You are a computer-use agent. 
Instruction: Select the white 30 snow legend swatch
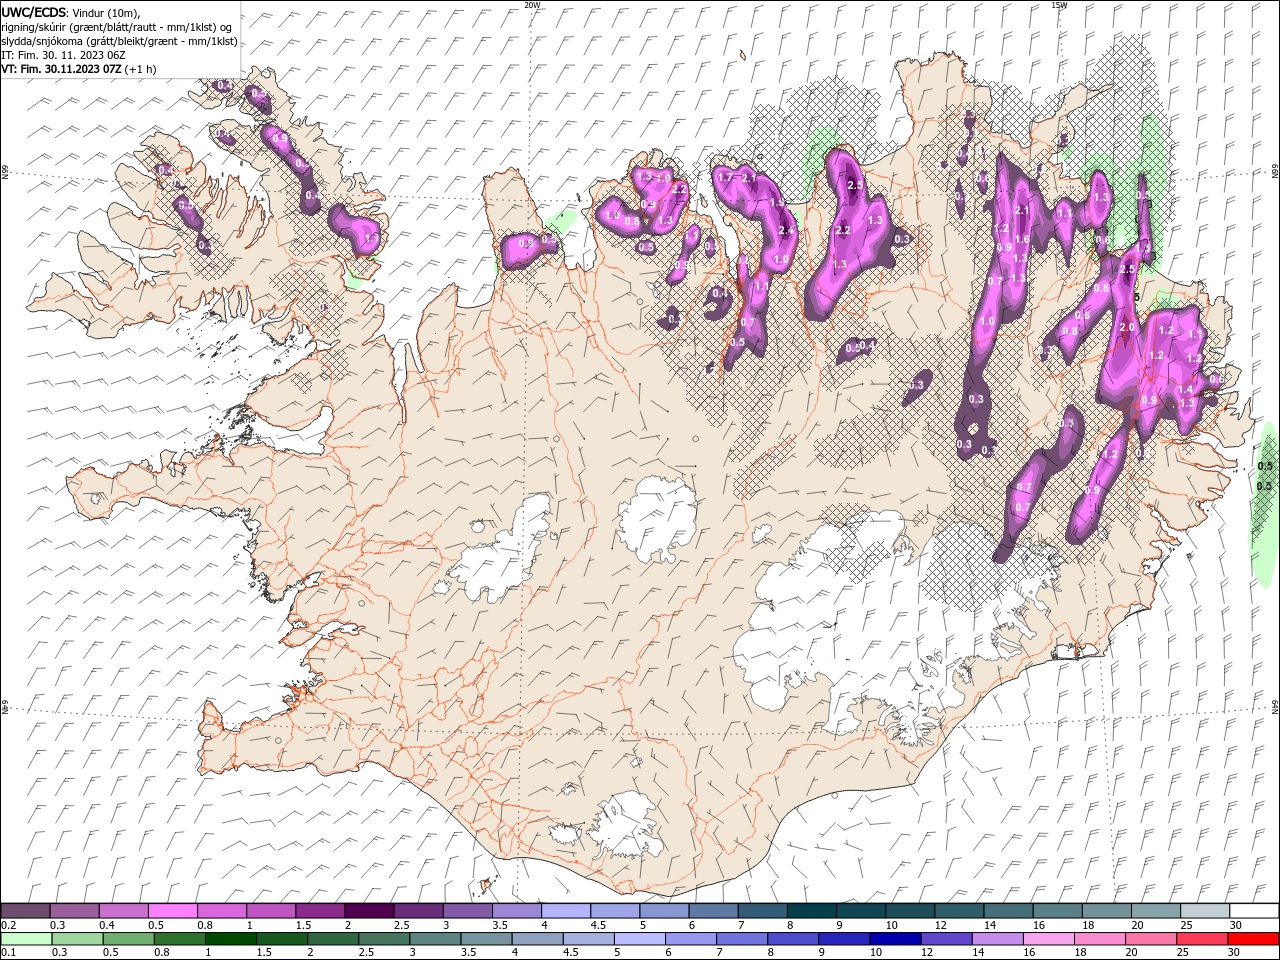[x=1254, y=911]
